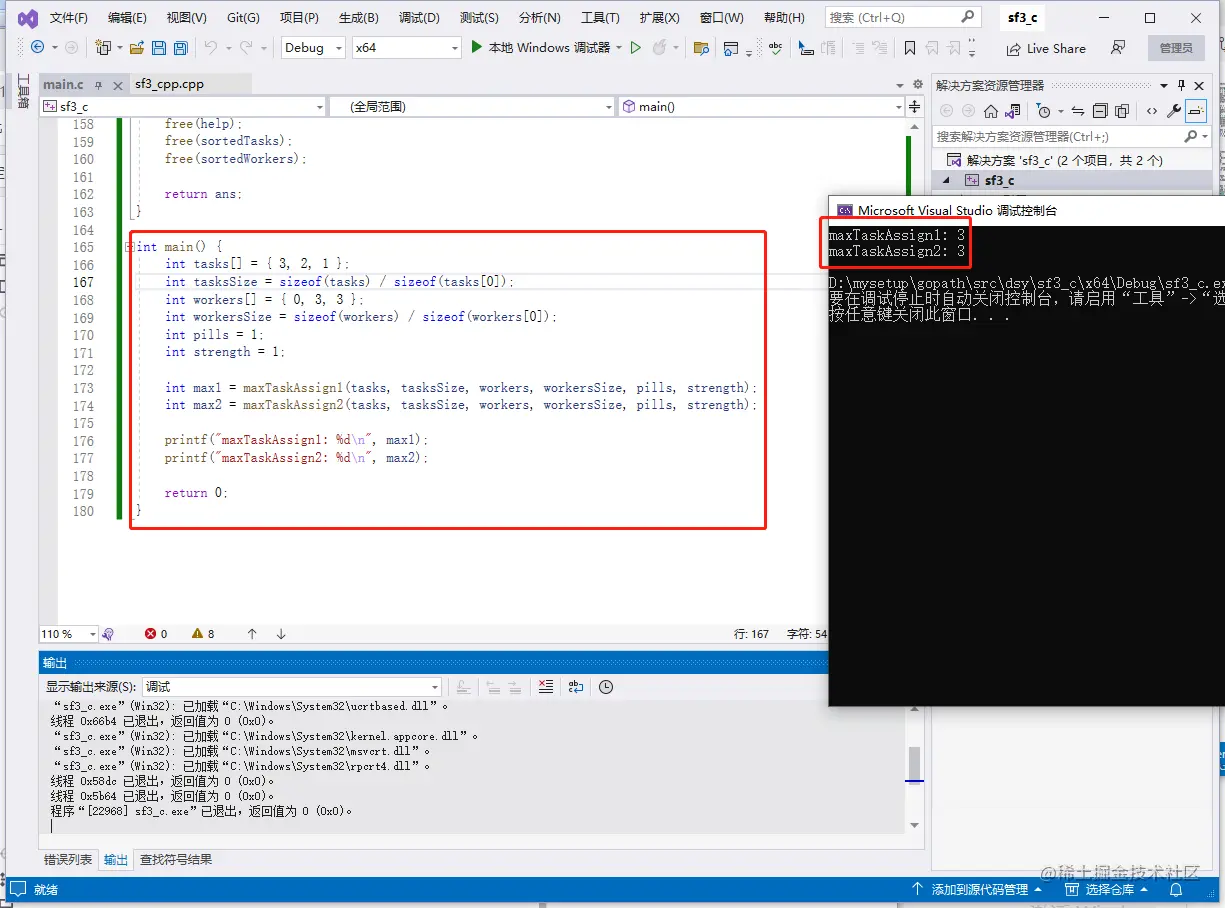Start without debugging using the hollow green play icon
The image size is (1225, 908).
pos(635,47)
